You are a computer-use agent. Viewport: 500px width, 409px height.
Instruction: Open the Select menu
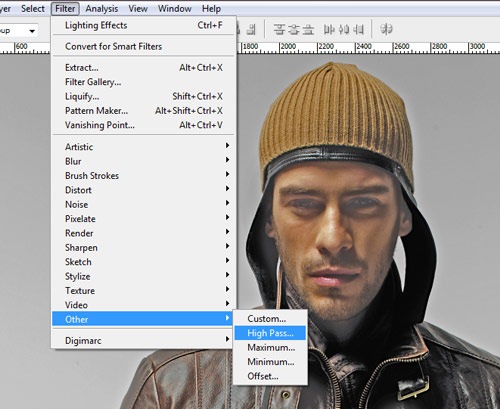pos(33,8)
